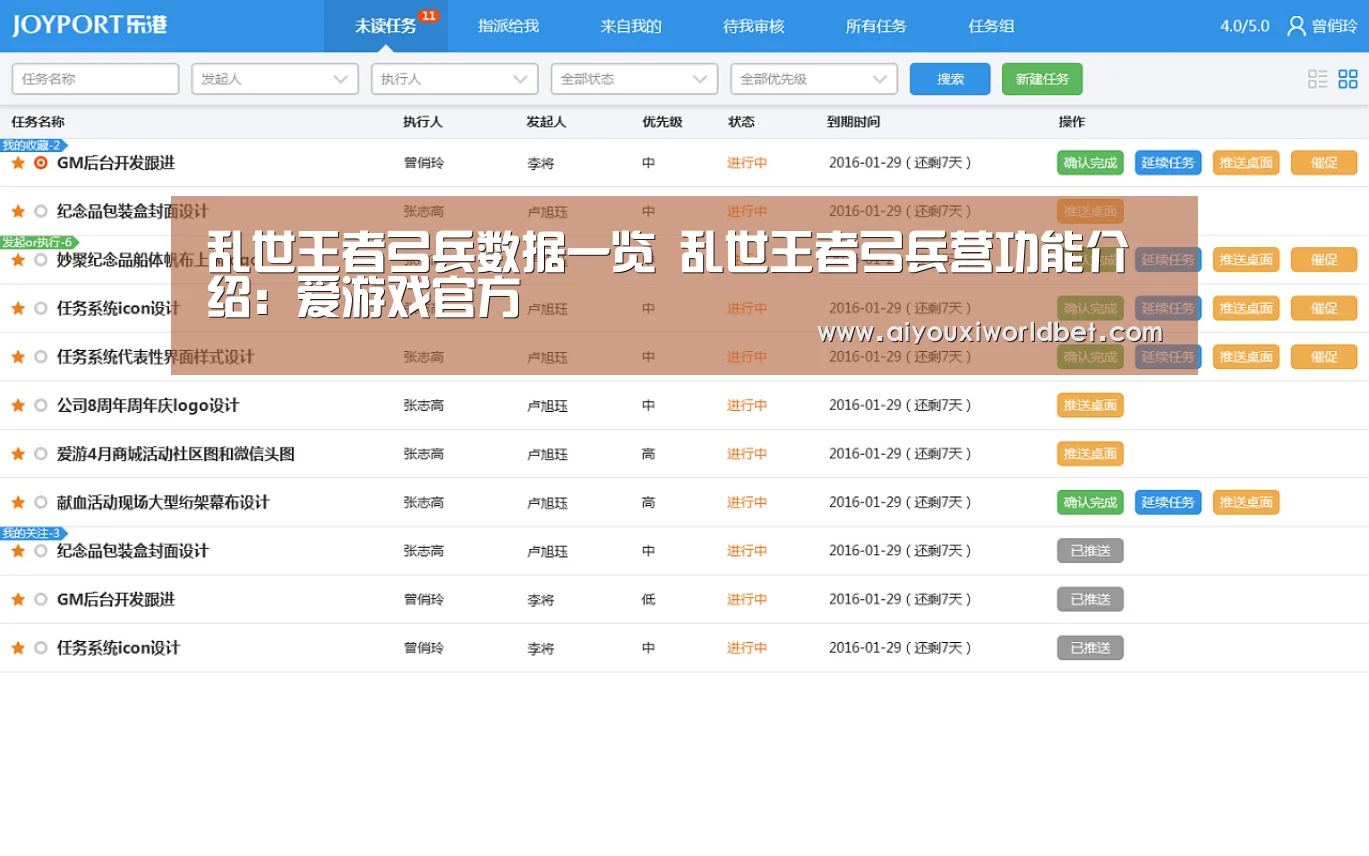The image size is (1369, 856).
Task: Select radio for 纪念品包装盒封面设计 under 我的关注
Action: click(x=41, y=551)
